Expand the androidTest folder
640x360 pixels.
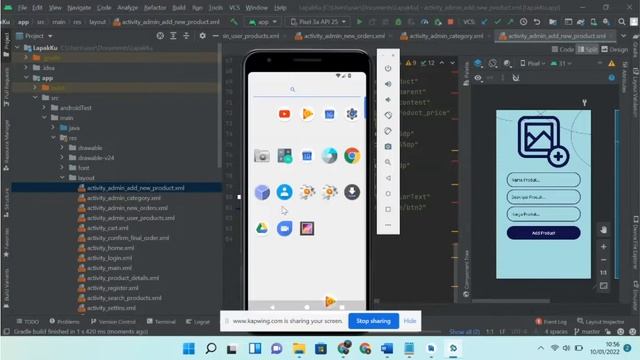click(44, 108)
